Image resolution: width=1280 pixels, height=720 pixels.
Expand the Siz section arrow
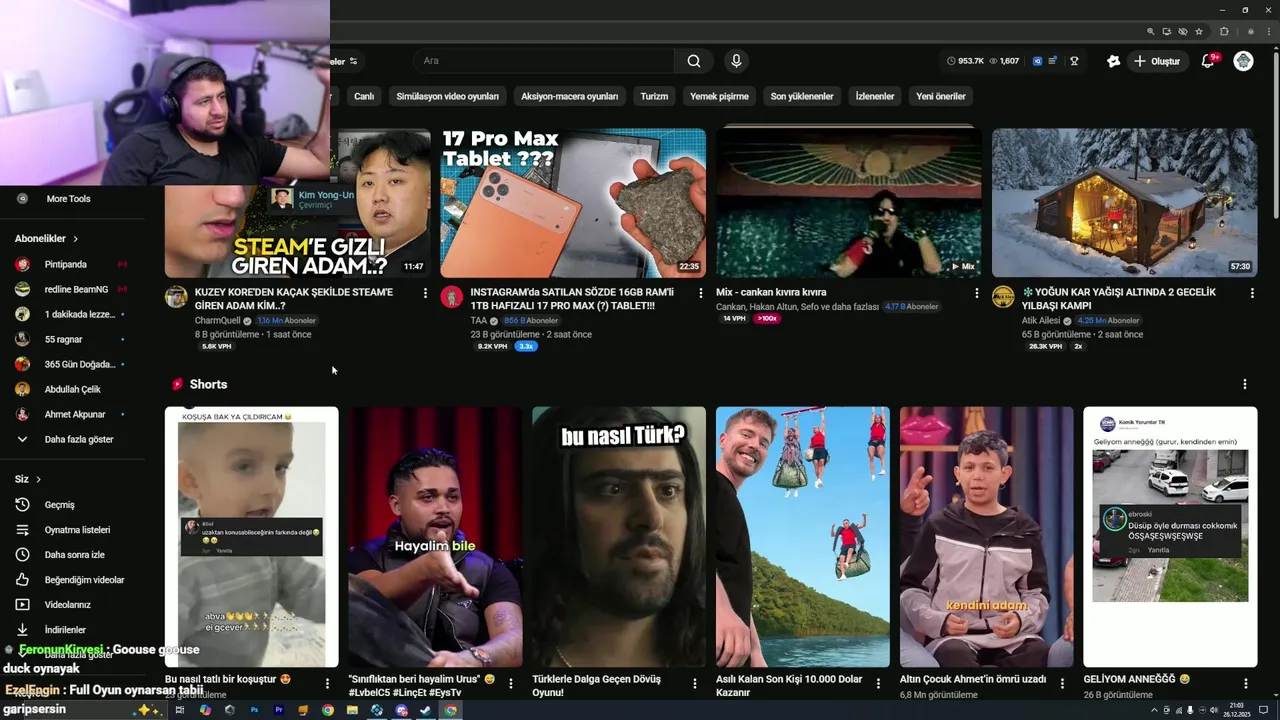pyautogui.click(x=38, y=480)
